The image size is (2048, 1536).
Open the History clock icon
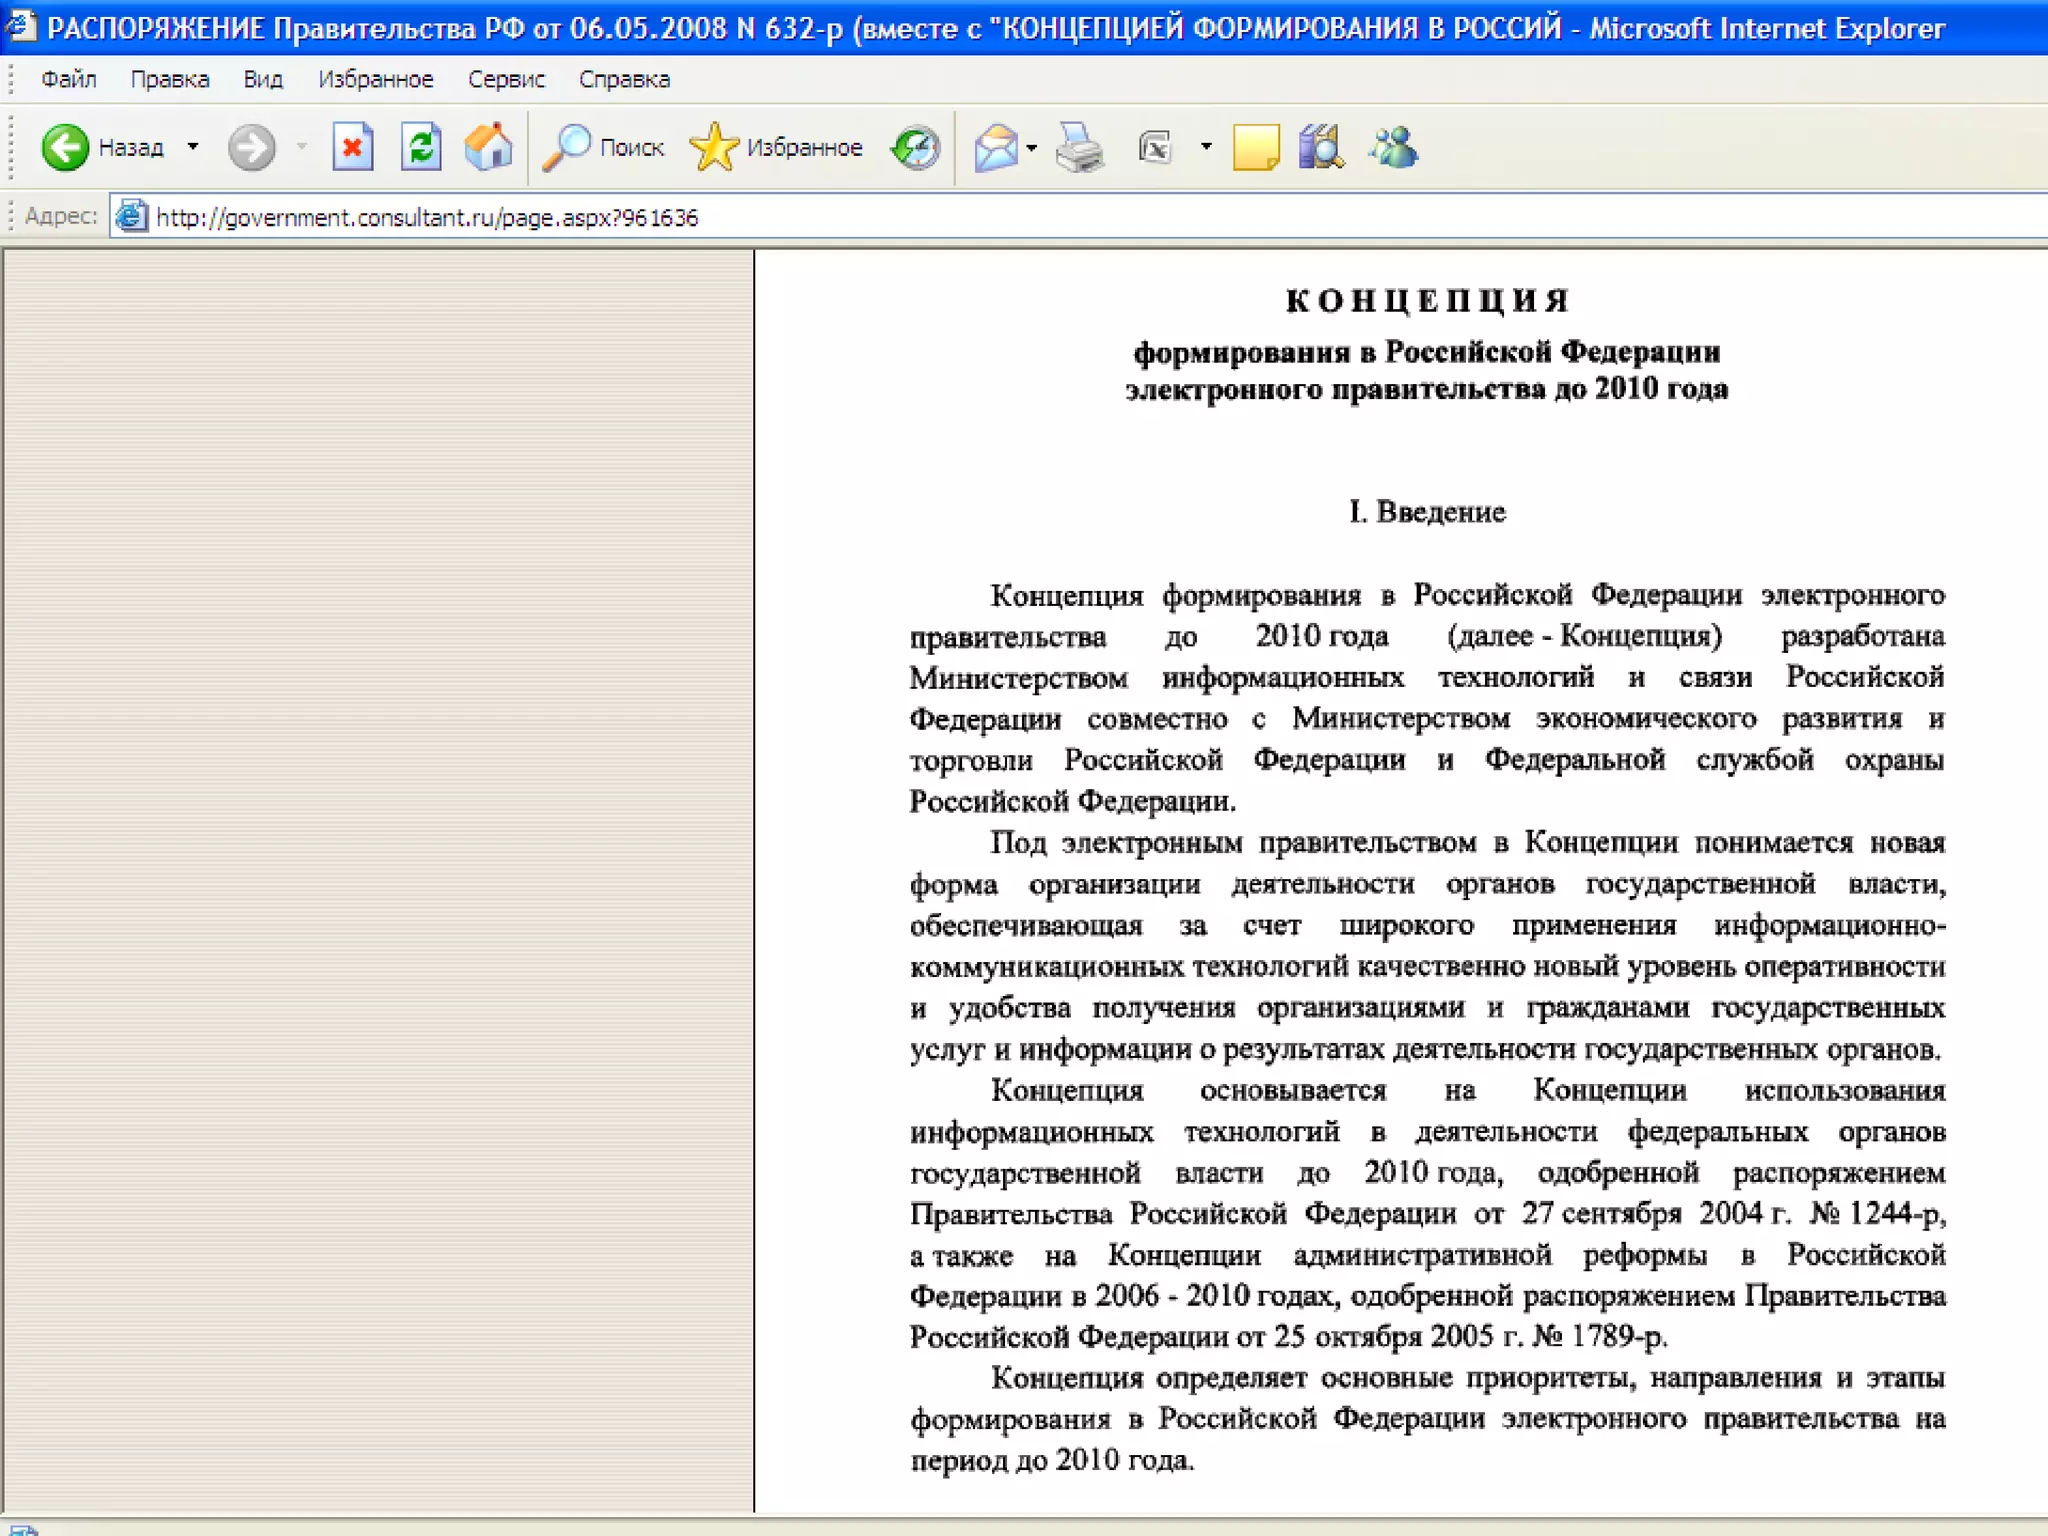[x=916, y=148]
